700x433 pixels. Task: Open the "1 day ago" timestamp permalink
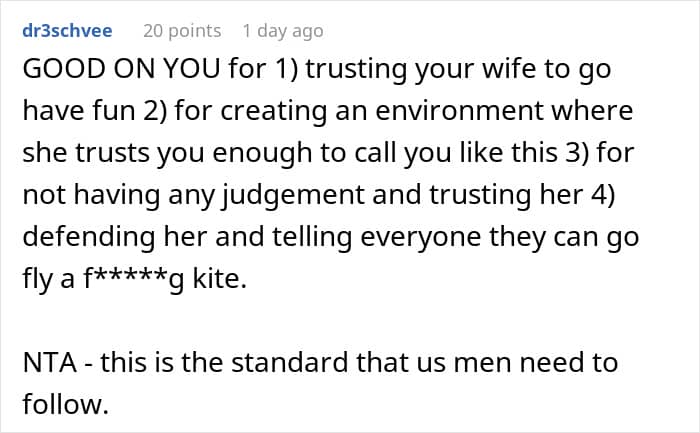point(290,31)
